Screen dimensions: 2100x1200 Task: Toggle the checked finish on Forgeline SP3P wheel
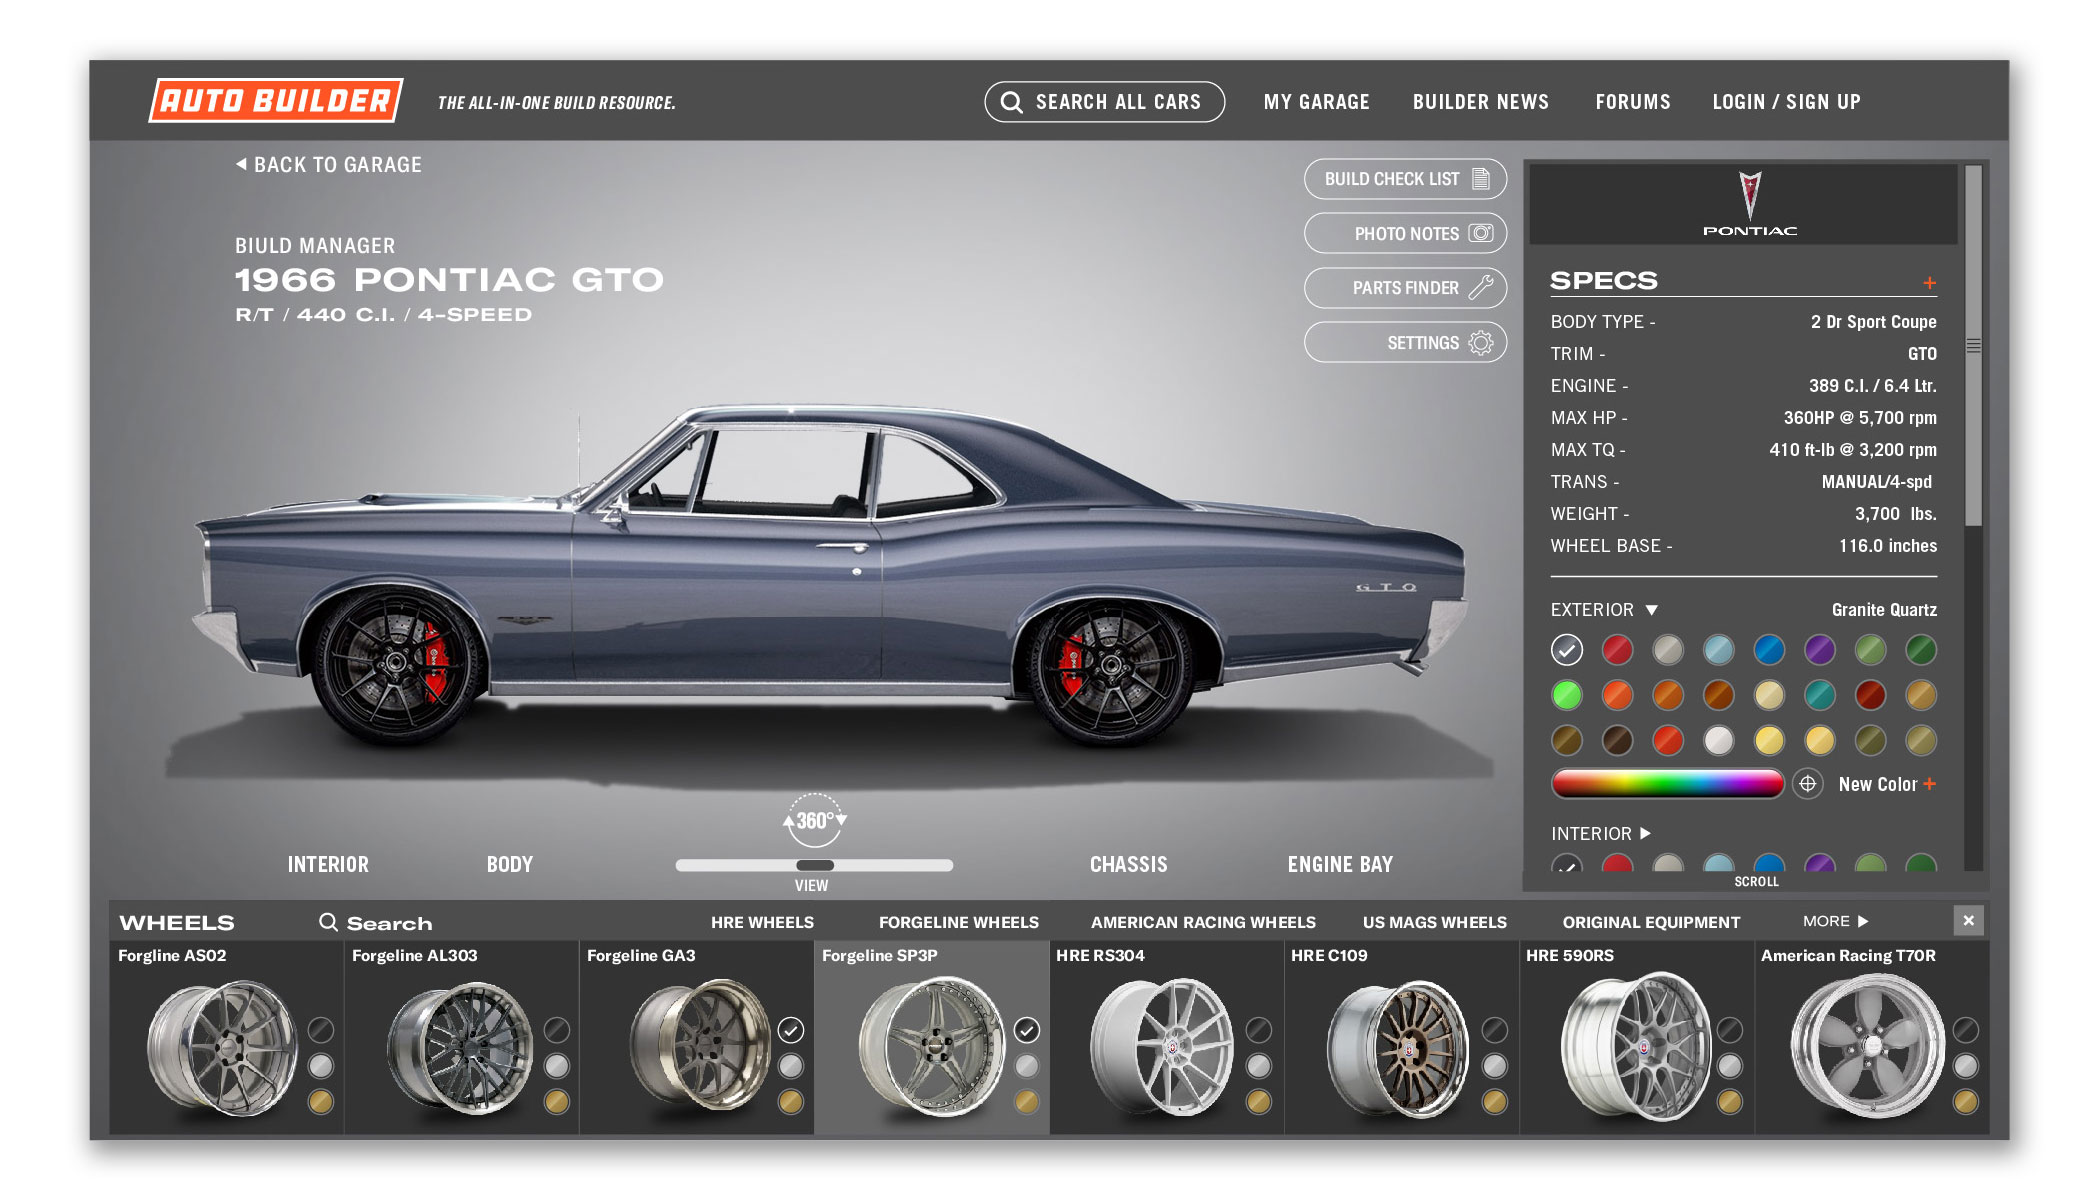pos(1027,1030)
